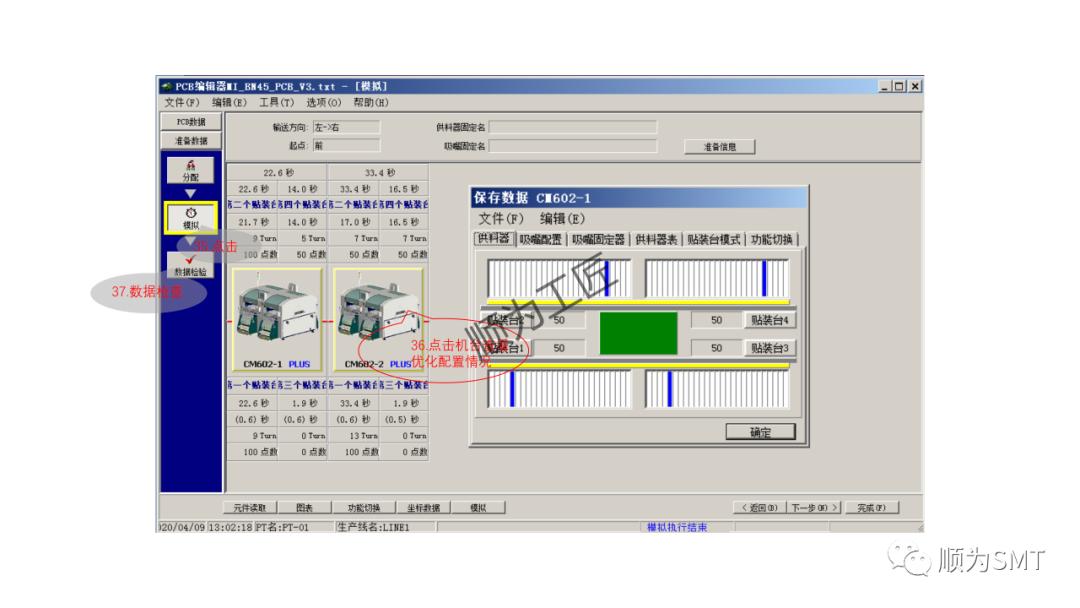Click the 准备信息 button
1080x608 pixels.
[719, 147]
